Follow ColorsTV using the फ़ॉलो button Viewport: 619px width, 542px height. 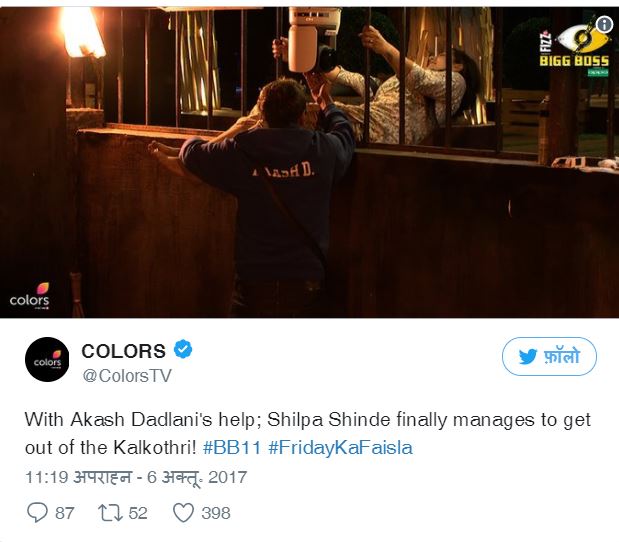click(x=549, y=356)
